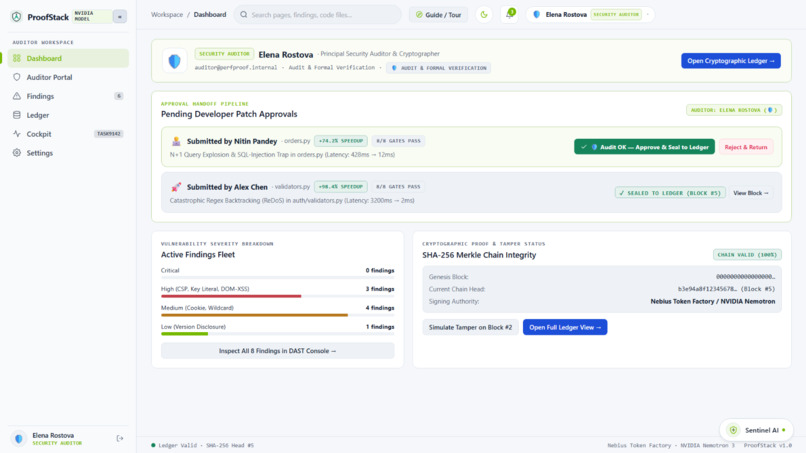The width and height of the screenshot is (806, 453).
Task: Click the Dashboard grid icon
Action: click(x=17, y=58)
